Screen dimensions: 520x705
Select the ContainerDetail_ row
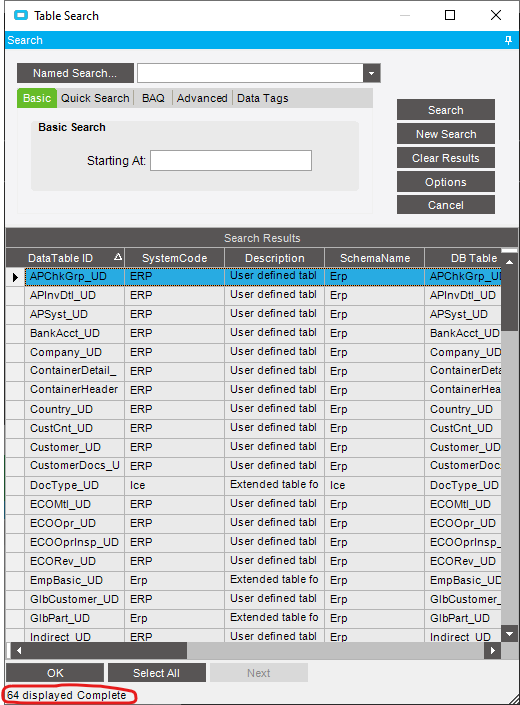coord(254,371)
